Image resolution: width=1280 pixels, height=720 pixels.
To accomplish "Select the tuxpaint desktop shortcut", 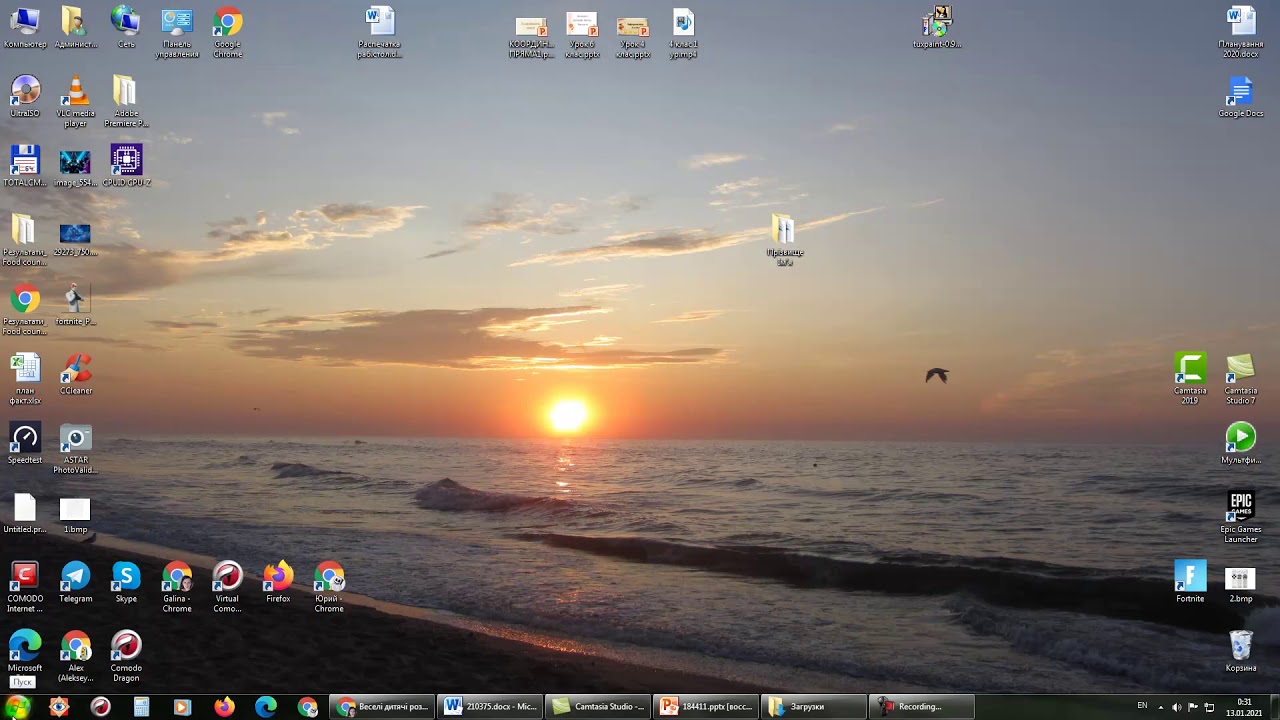I will [937, 27].
